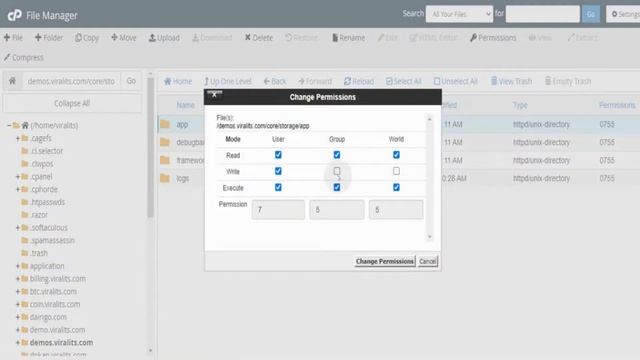Expand the application folder node
Viewport: 640px width, 360px height.
(18, 266)
